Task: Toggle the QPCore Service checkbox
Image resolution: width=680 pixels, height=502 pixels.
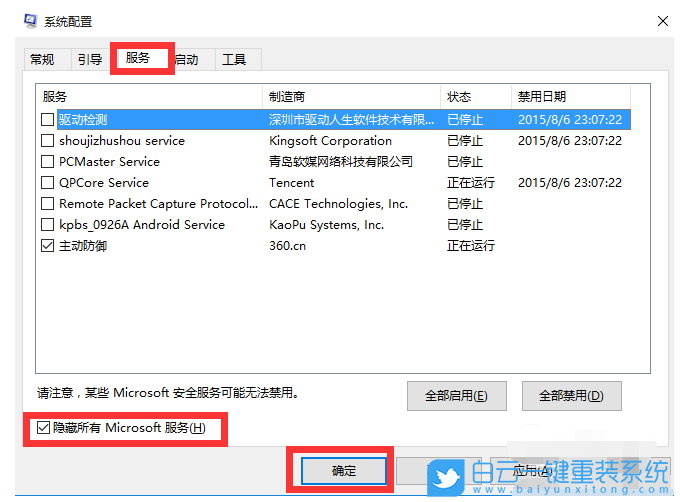Action: click(x=47, y=183)
